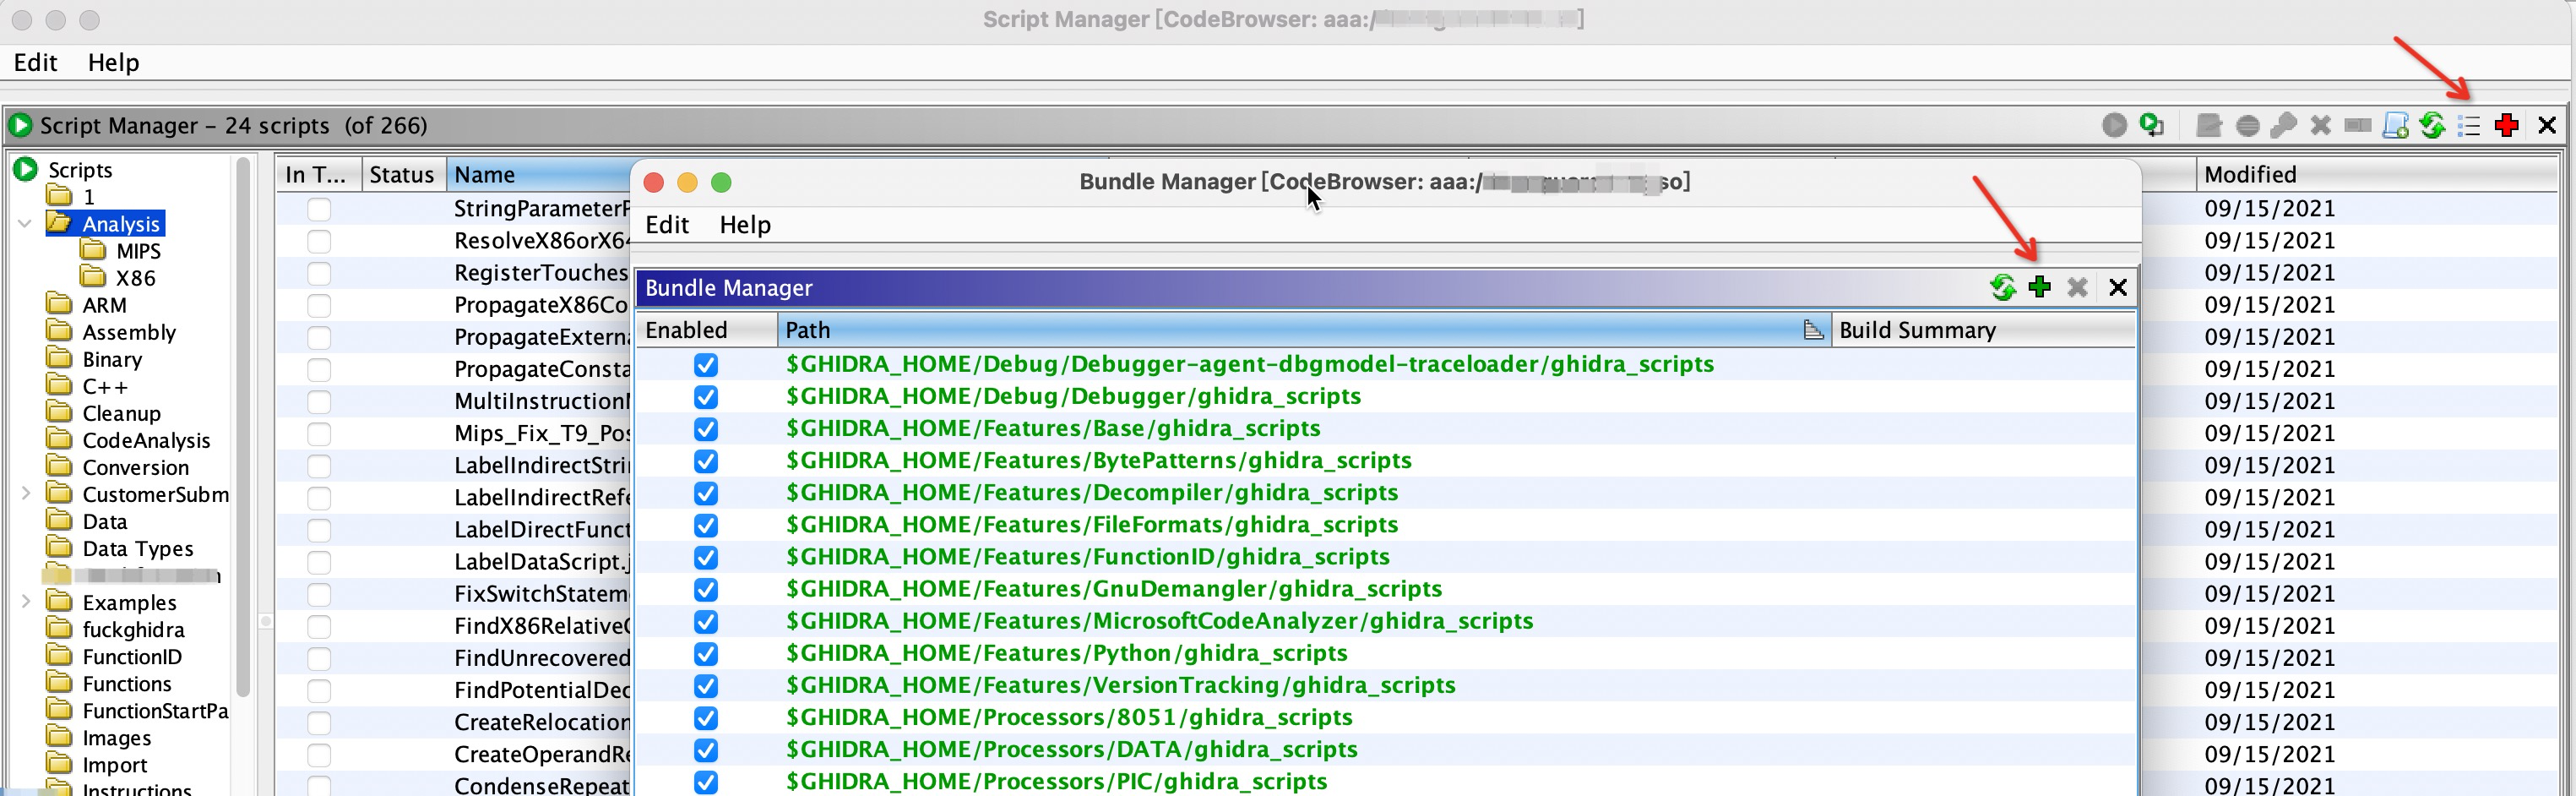Viewport: 2576px width, 796px height.
Task: Click the Create New Script icon
Action: [2395, 125]
